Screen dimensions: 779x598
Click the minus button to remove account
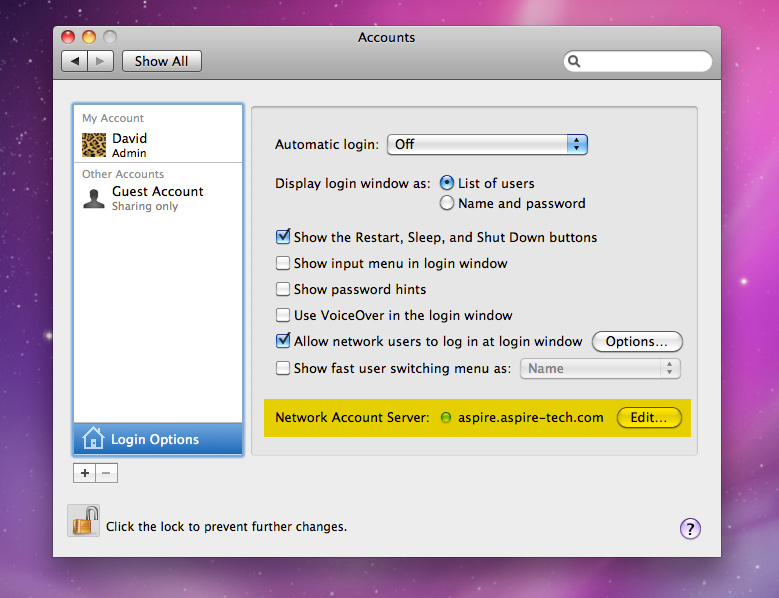107,473
